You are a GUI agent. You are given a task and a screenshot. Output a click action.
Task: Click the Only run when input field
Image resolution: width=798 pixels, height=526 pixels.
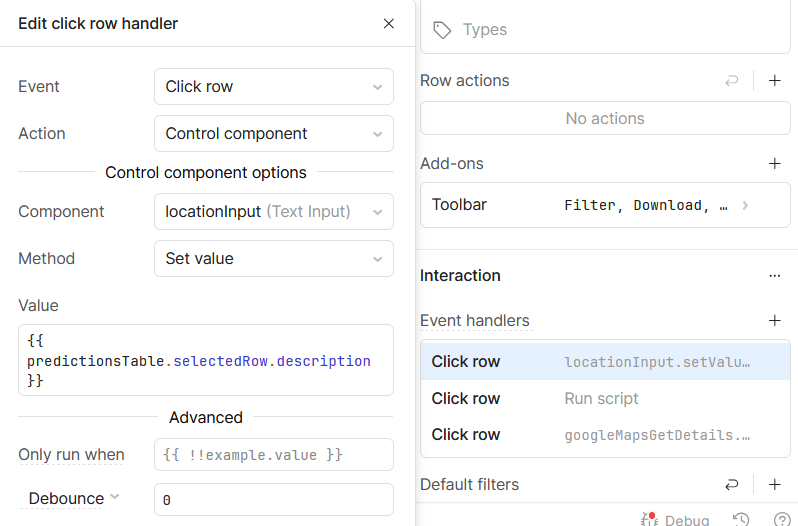click(x=274, y=454)
